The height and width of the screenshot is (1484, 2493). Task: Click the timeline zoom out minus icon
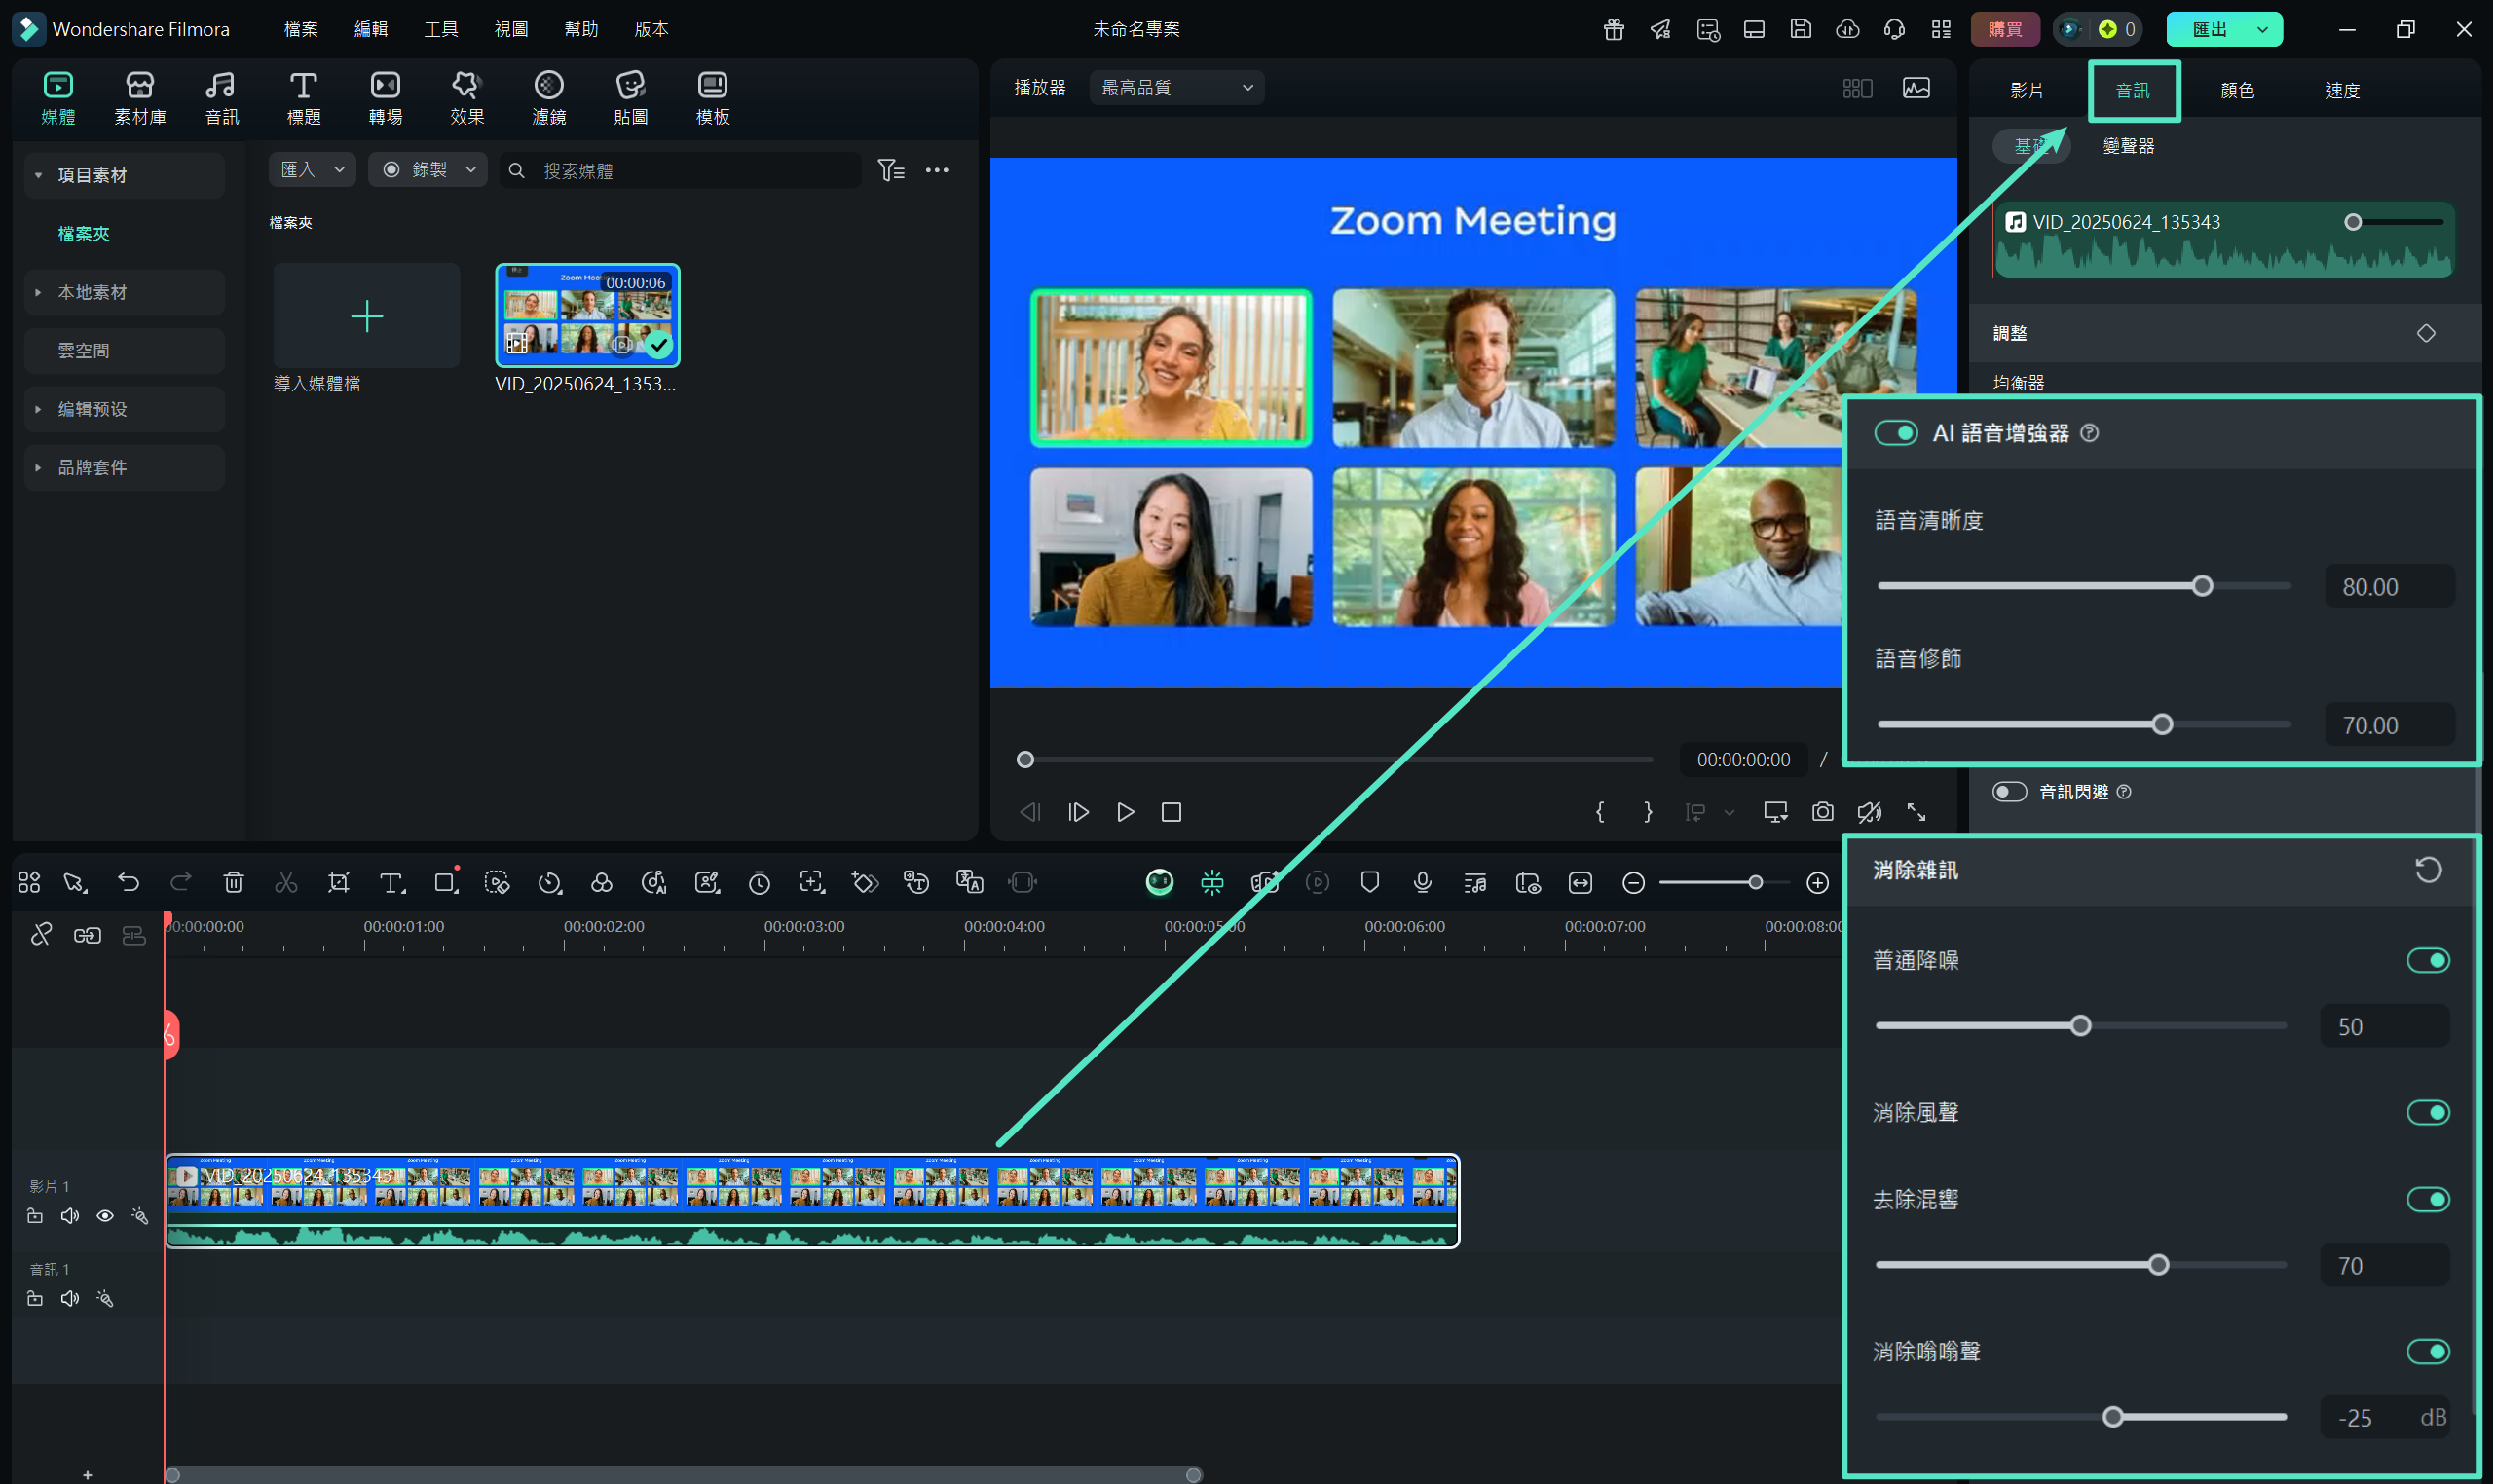[1633, 882]
